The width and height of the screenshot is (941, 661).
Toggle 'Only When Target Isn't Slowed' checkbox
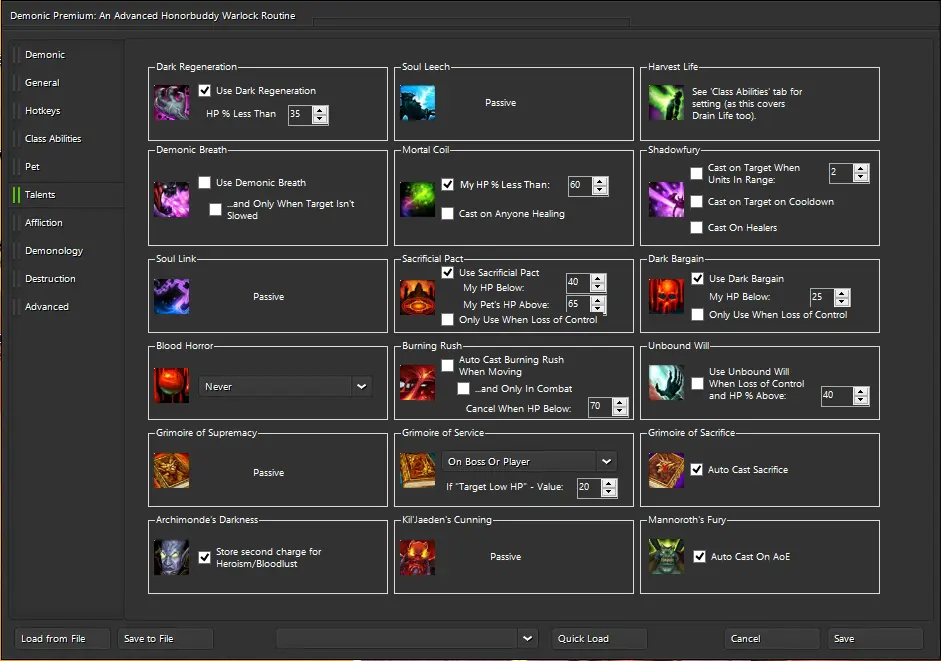[x=215, y=210]
